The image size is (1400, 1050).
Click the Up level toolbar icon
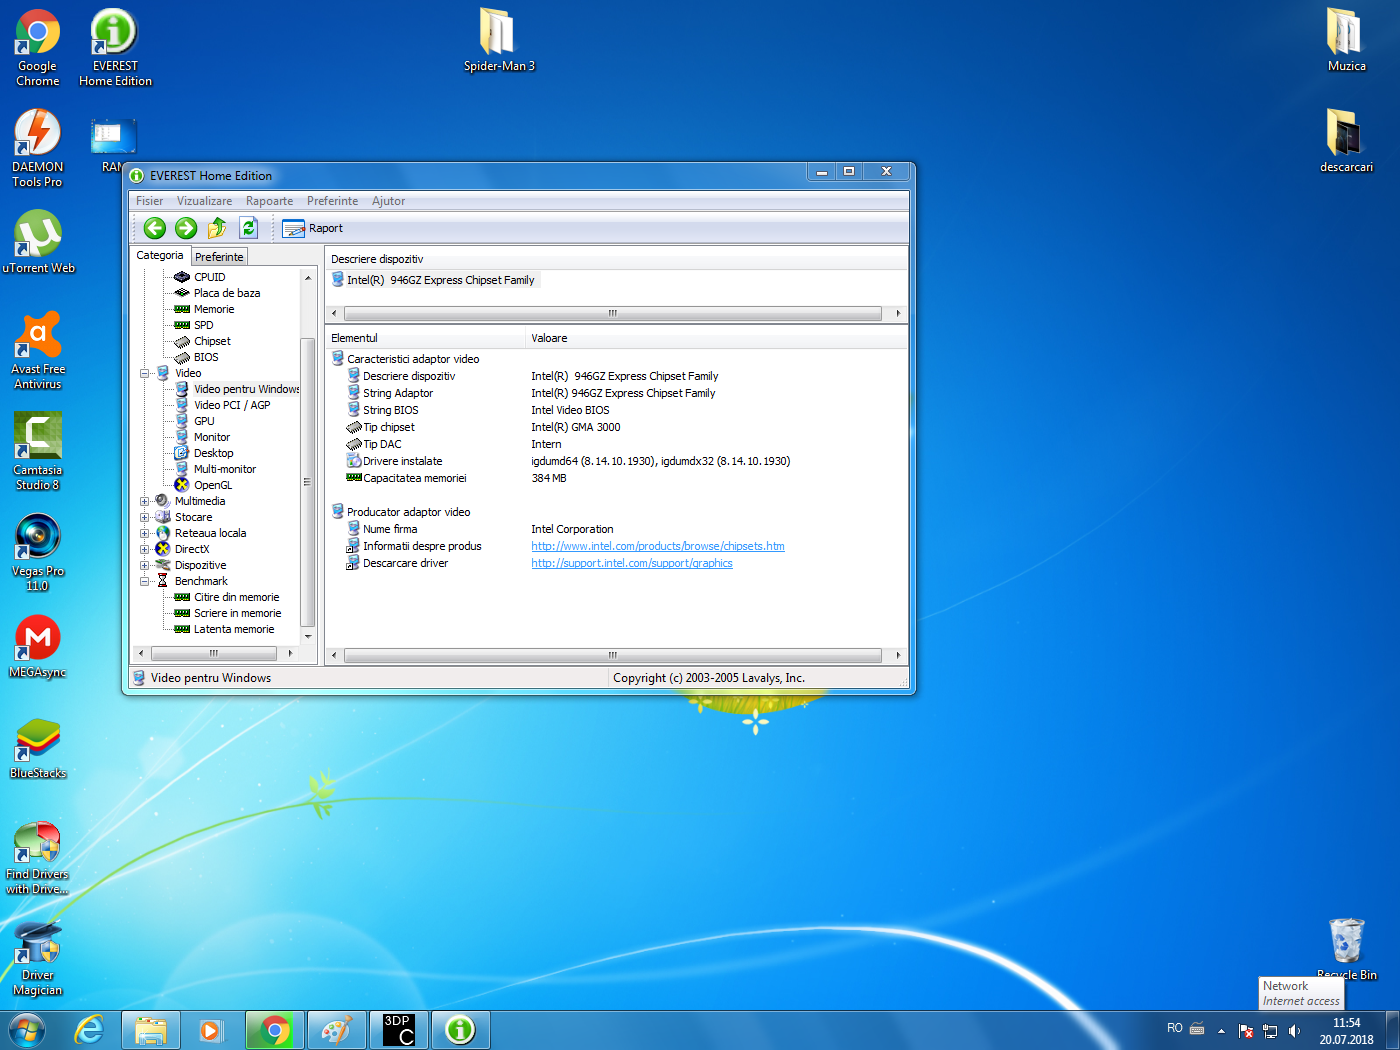tap(217, 228)
